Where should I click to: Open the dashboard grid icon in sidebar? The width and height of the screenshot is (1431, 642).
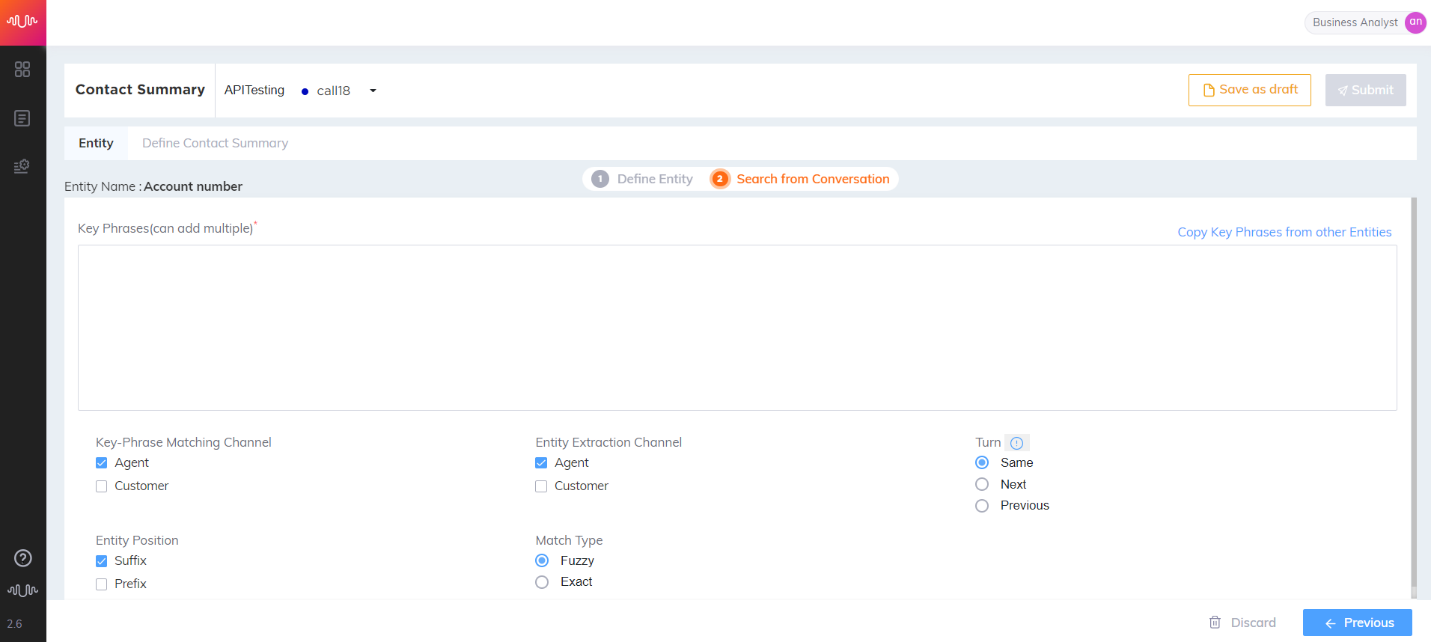point(22,69)
